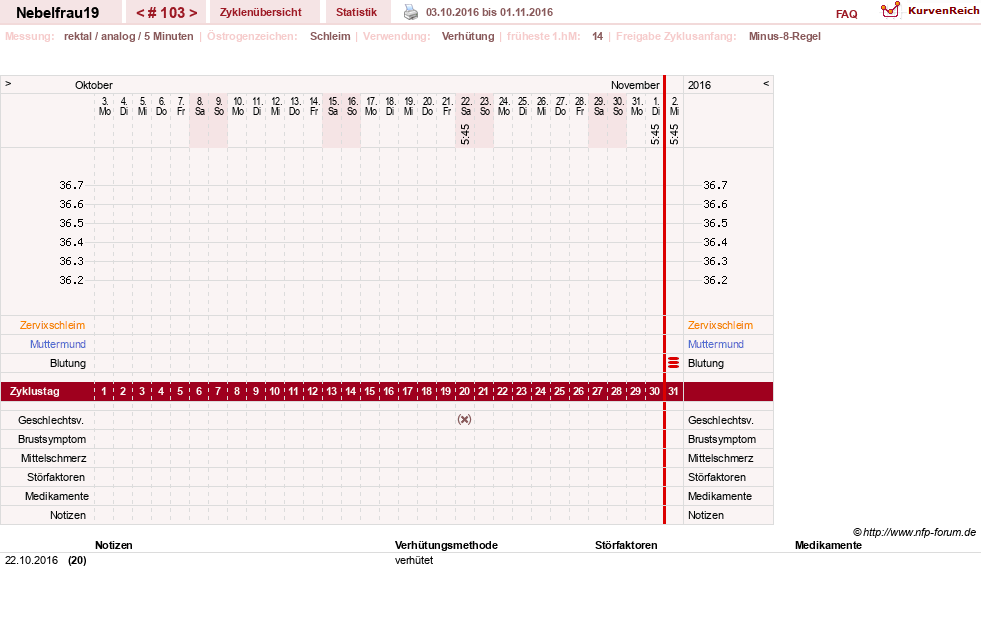Viewport: 981px width, 624px height.
Task: Click the 5:45 time under 22. Sa
Action: tap(465, 134)
